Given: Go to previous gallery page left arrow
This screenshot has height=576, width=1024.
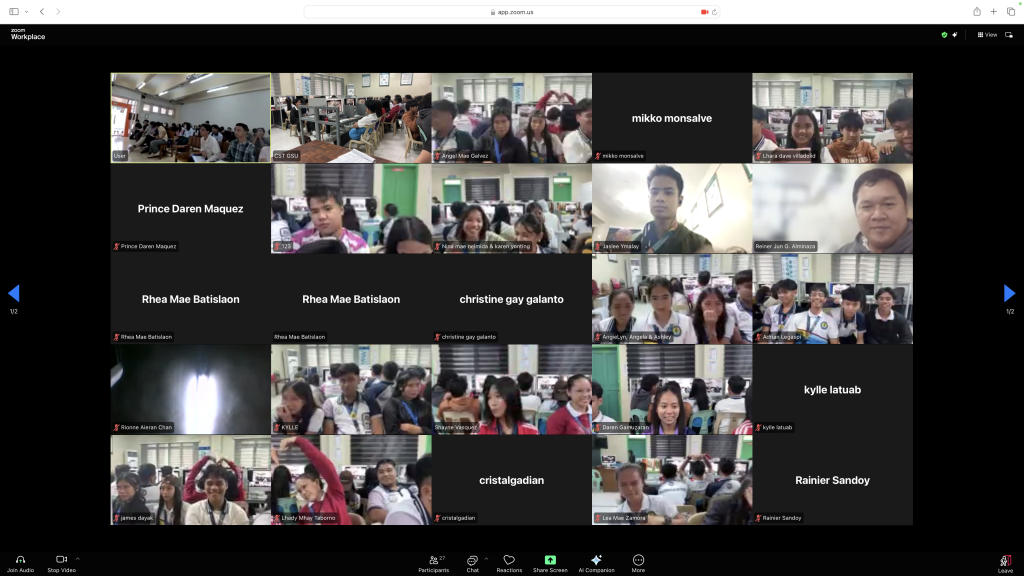Looking at the screenshot, I should [x=14, y=293].
